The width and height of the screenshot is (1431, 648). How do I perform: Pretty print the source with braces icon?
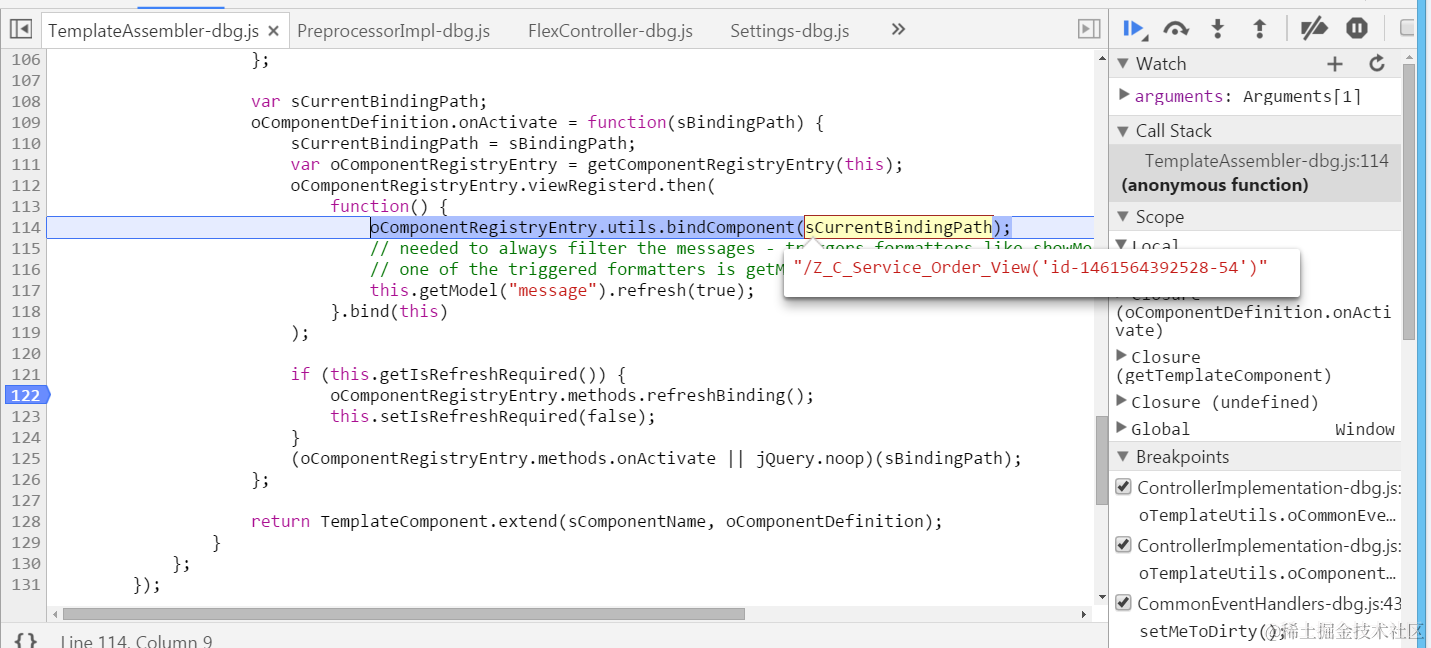[x=26, y=641]
